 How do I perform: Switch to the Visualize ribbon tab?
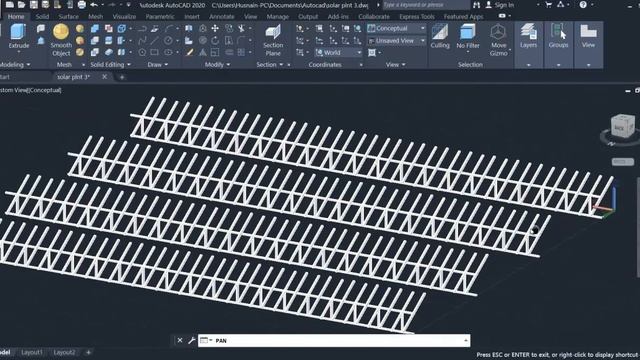[124, 17]
